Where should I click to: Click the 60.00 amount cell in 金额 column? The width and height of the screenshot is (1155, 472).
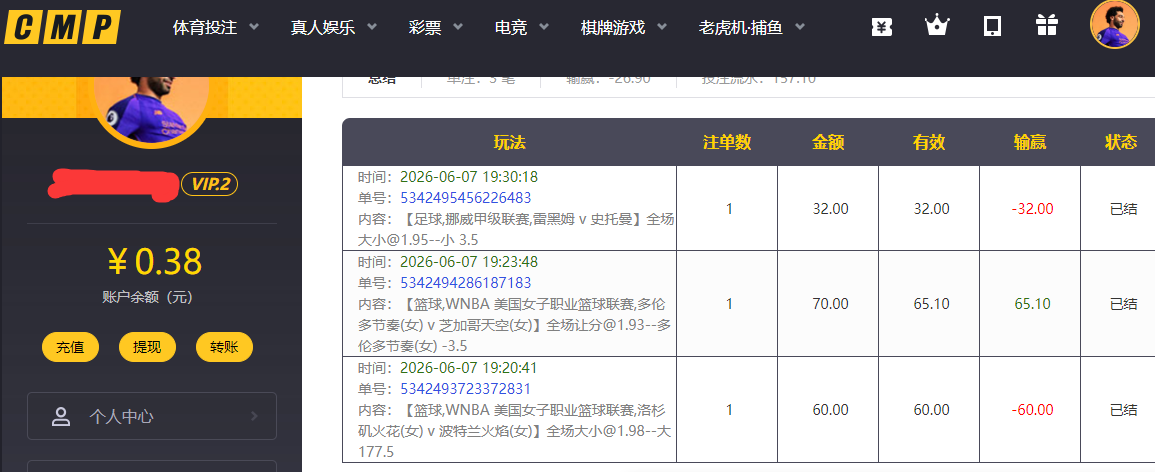click(830, 410)
